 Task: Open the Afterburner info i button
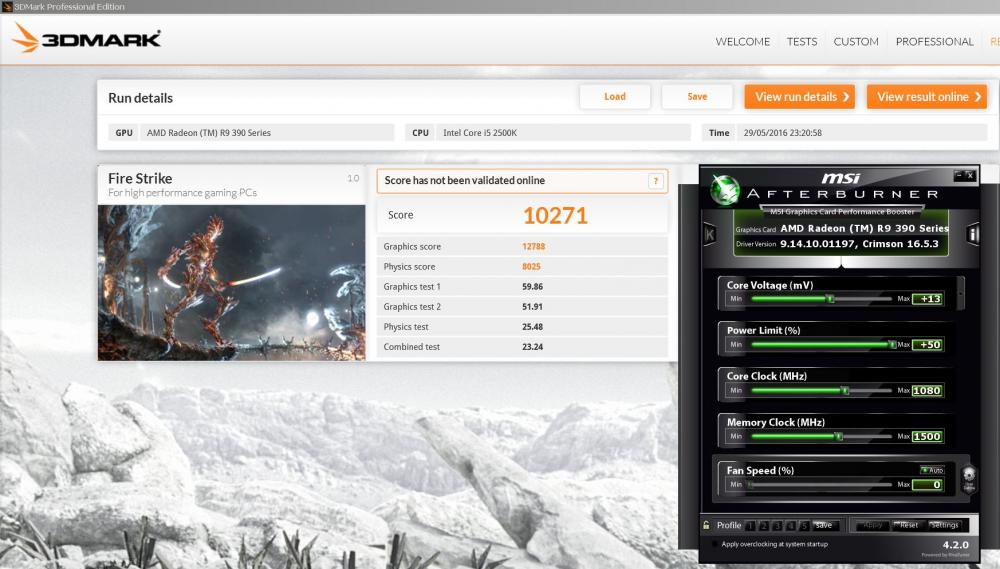pos(973,234)
